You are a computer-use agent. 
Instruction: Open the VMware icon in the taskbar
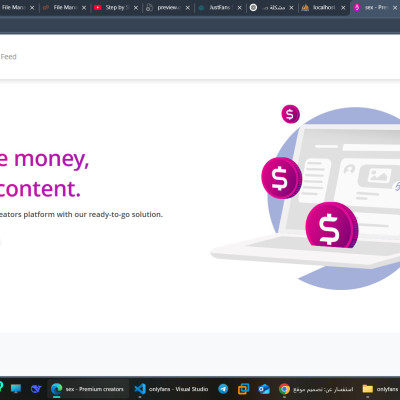click(x=243, y=389)
